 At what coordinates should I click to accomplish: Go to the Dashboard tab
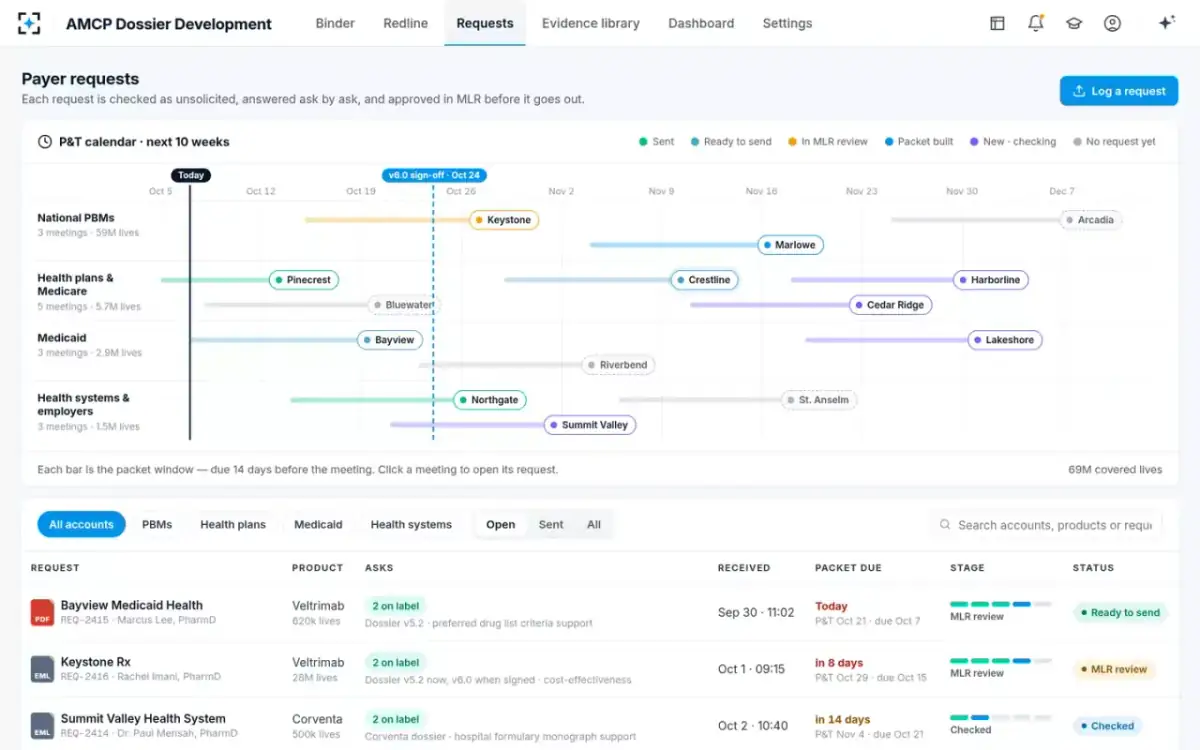pyautogui.click(x=701, y=23)
